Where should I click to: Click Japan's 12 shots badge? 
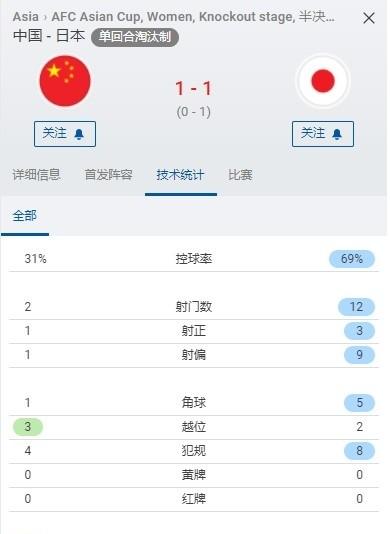click(356, 307)
